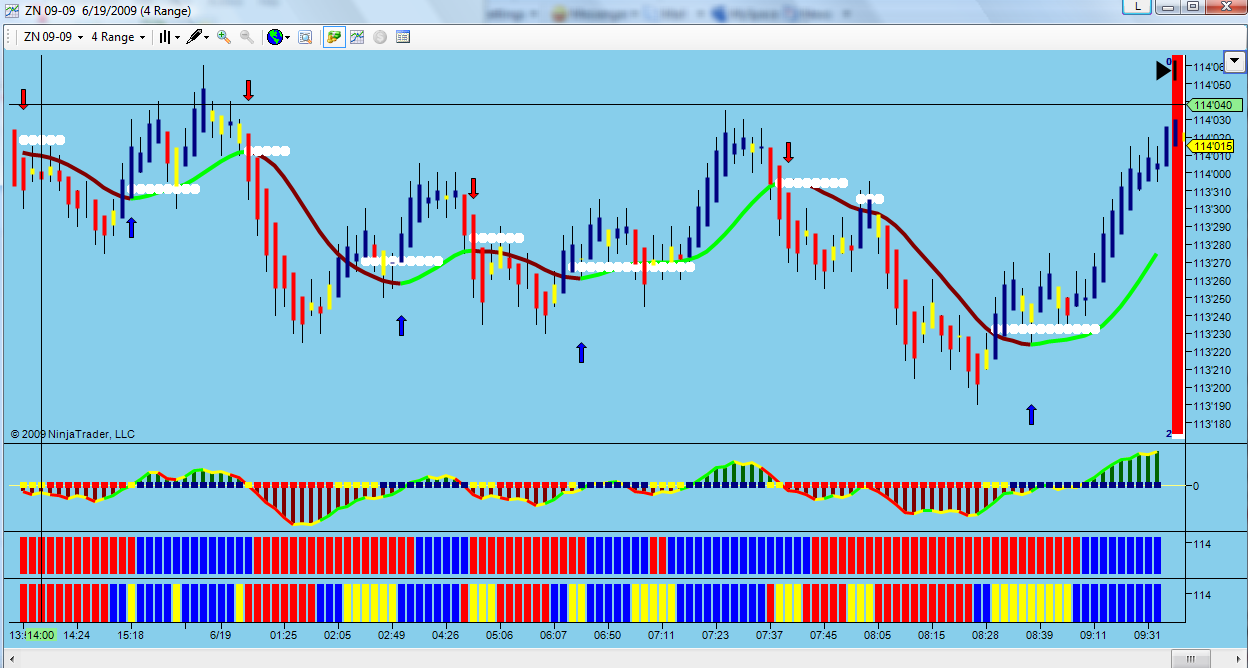Click the 15:18 time axis label
This screenshot has height=668, width=1248.
coord(130,635)
